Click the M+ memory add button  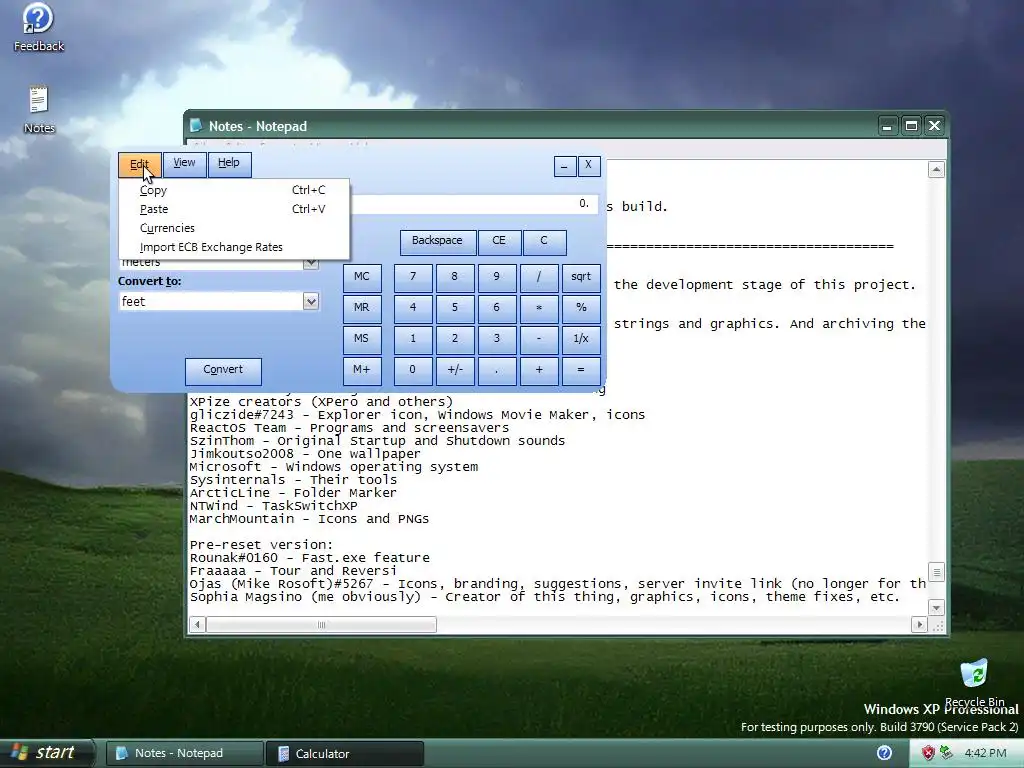pos(362,370)
